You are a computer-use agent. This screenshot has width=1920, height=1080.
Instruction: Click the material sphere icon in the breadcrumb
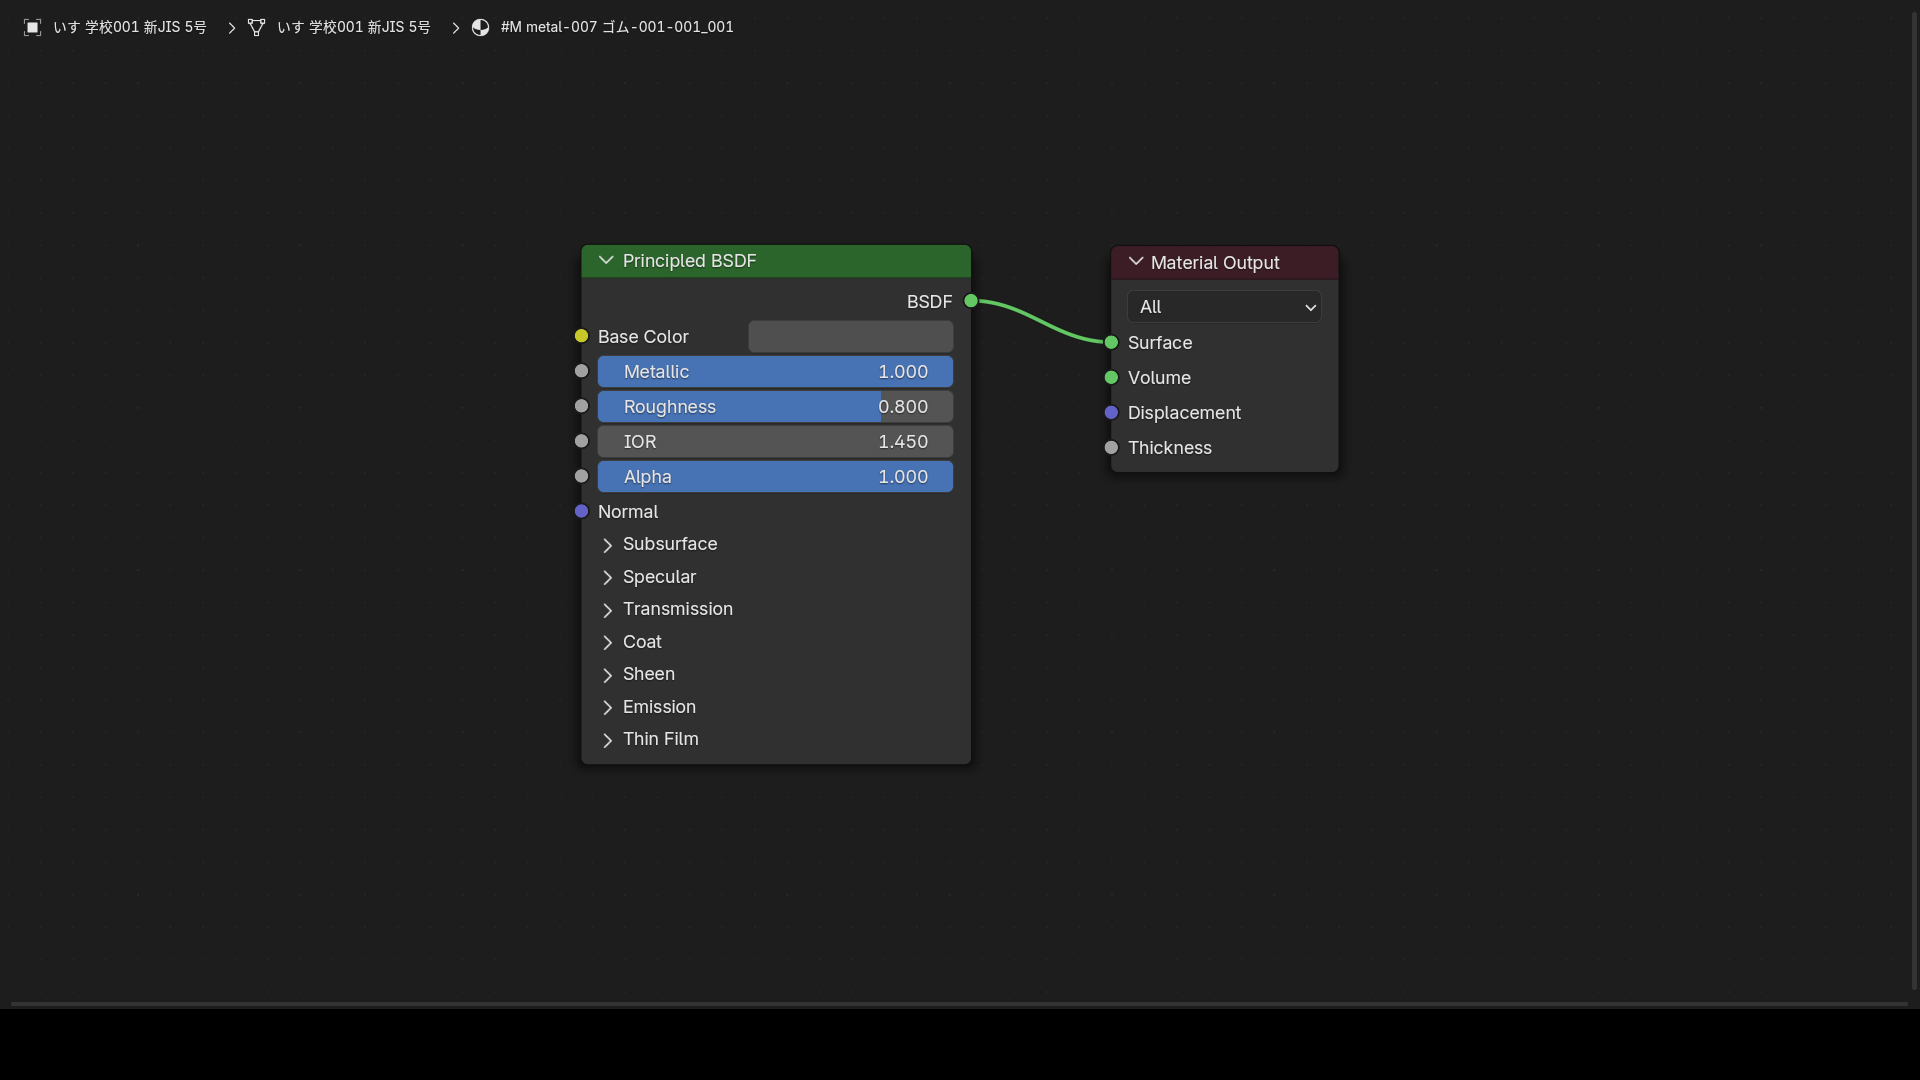click(480, 27)
